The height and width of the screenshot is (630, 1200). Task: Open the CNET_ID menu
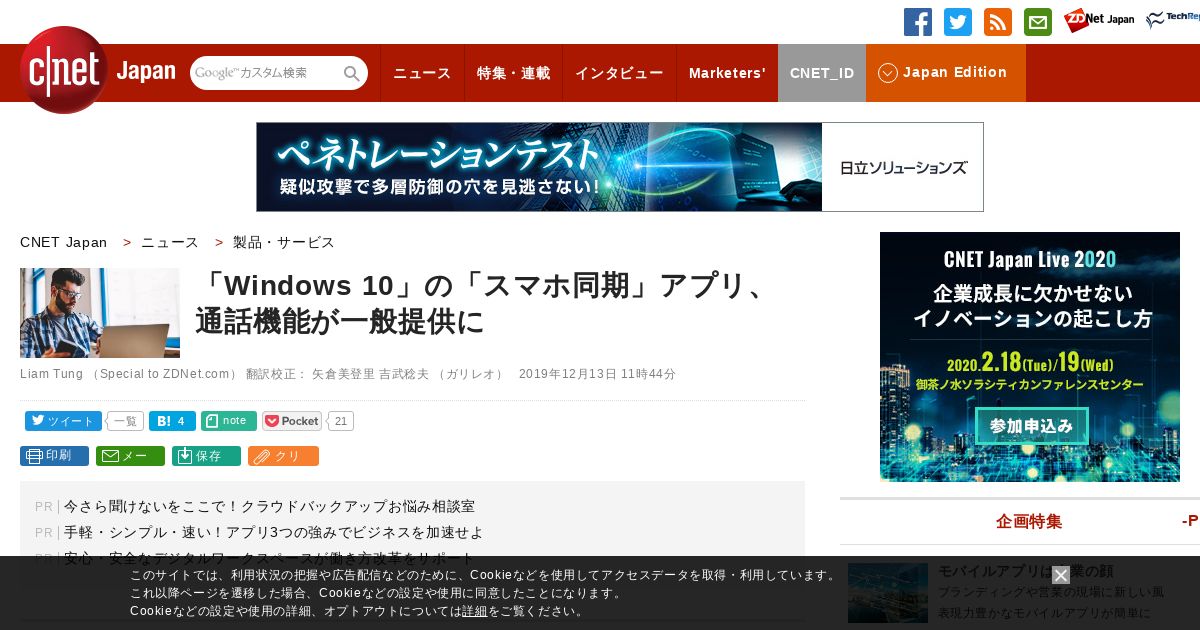coord(822,73)
